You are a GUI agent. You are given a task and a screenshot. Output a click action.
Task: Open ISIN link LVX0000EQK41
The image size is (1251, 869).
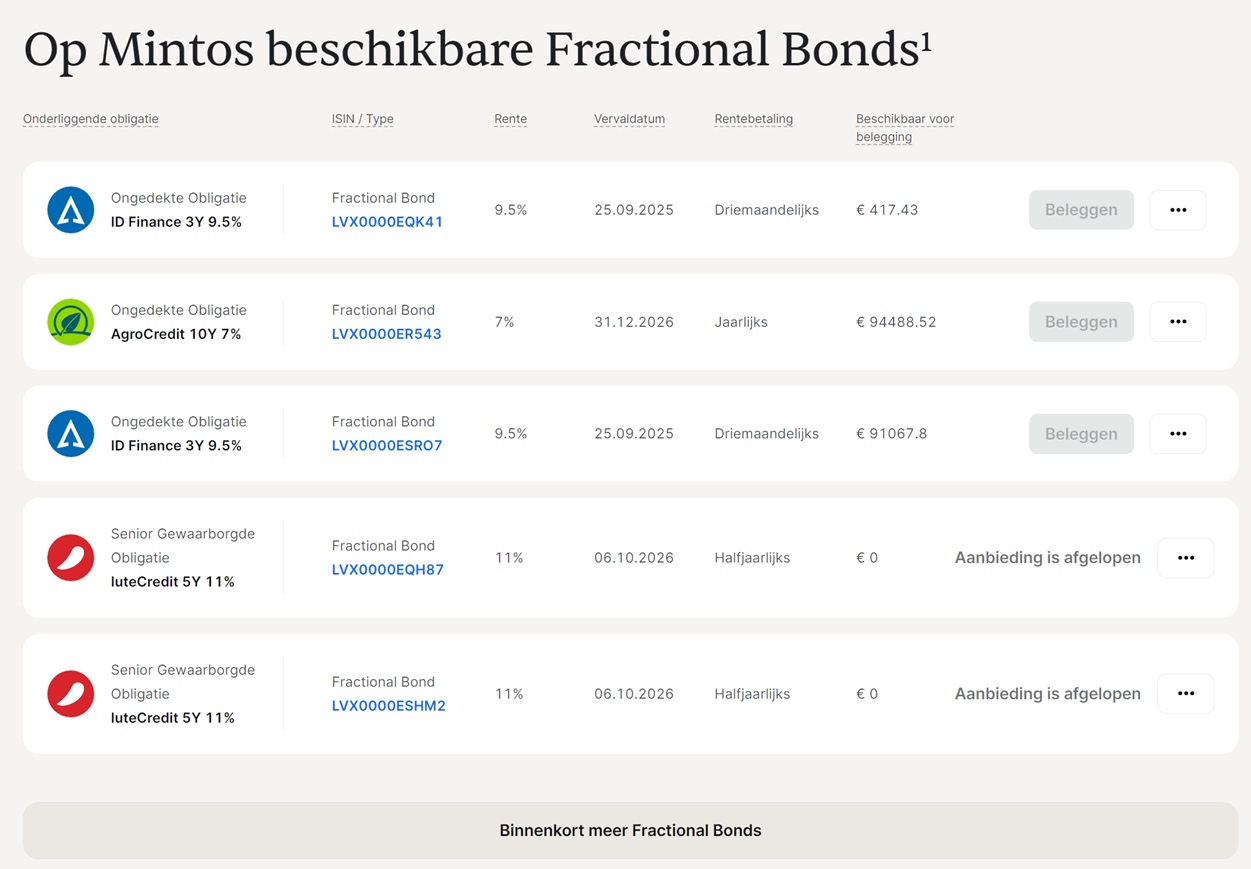point(387,222)
